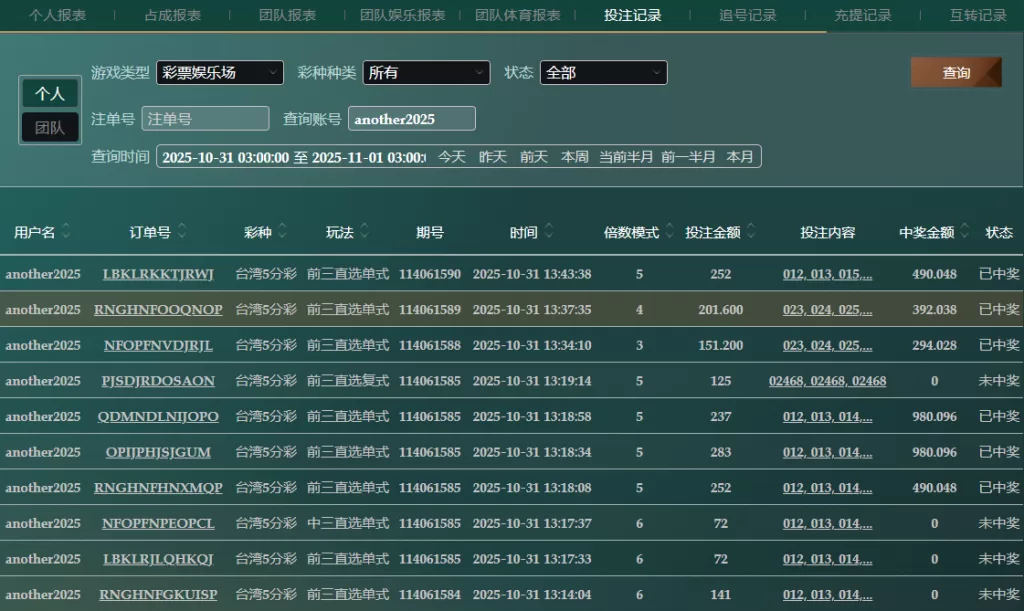
Task: Switch to 追号记录 tab
Action: 748,15
